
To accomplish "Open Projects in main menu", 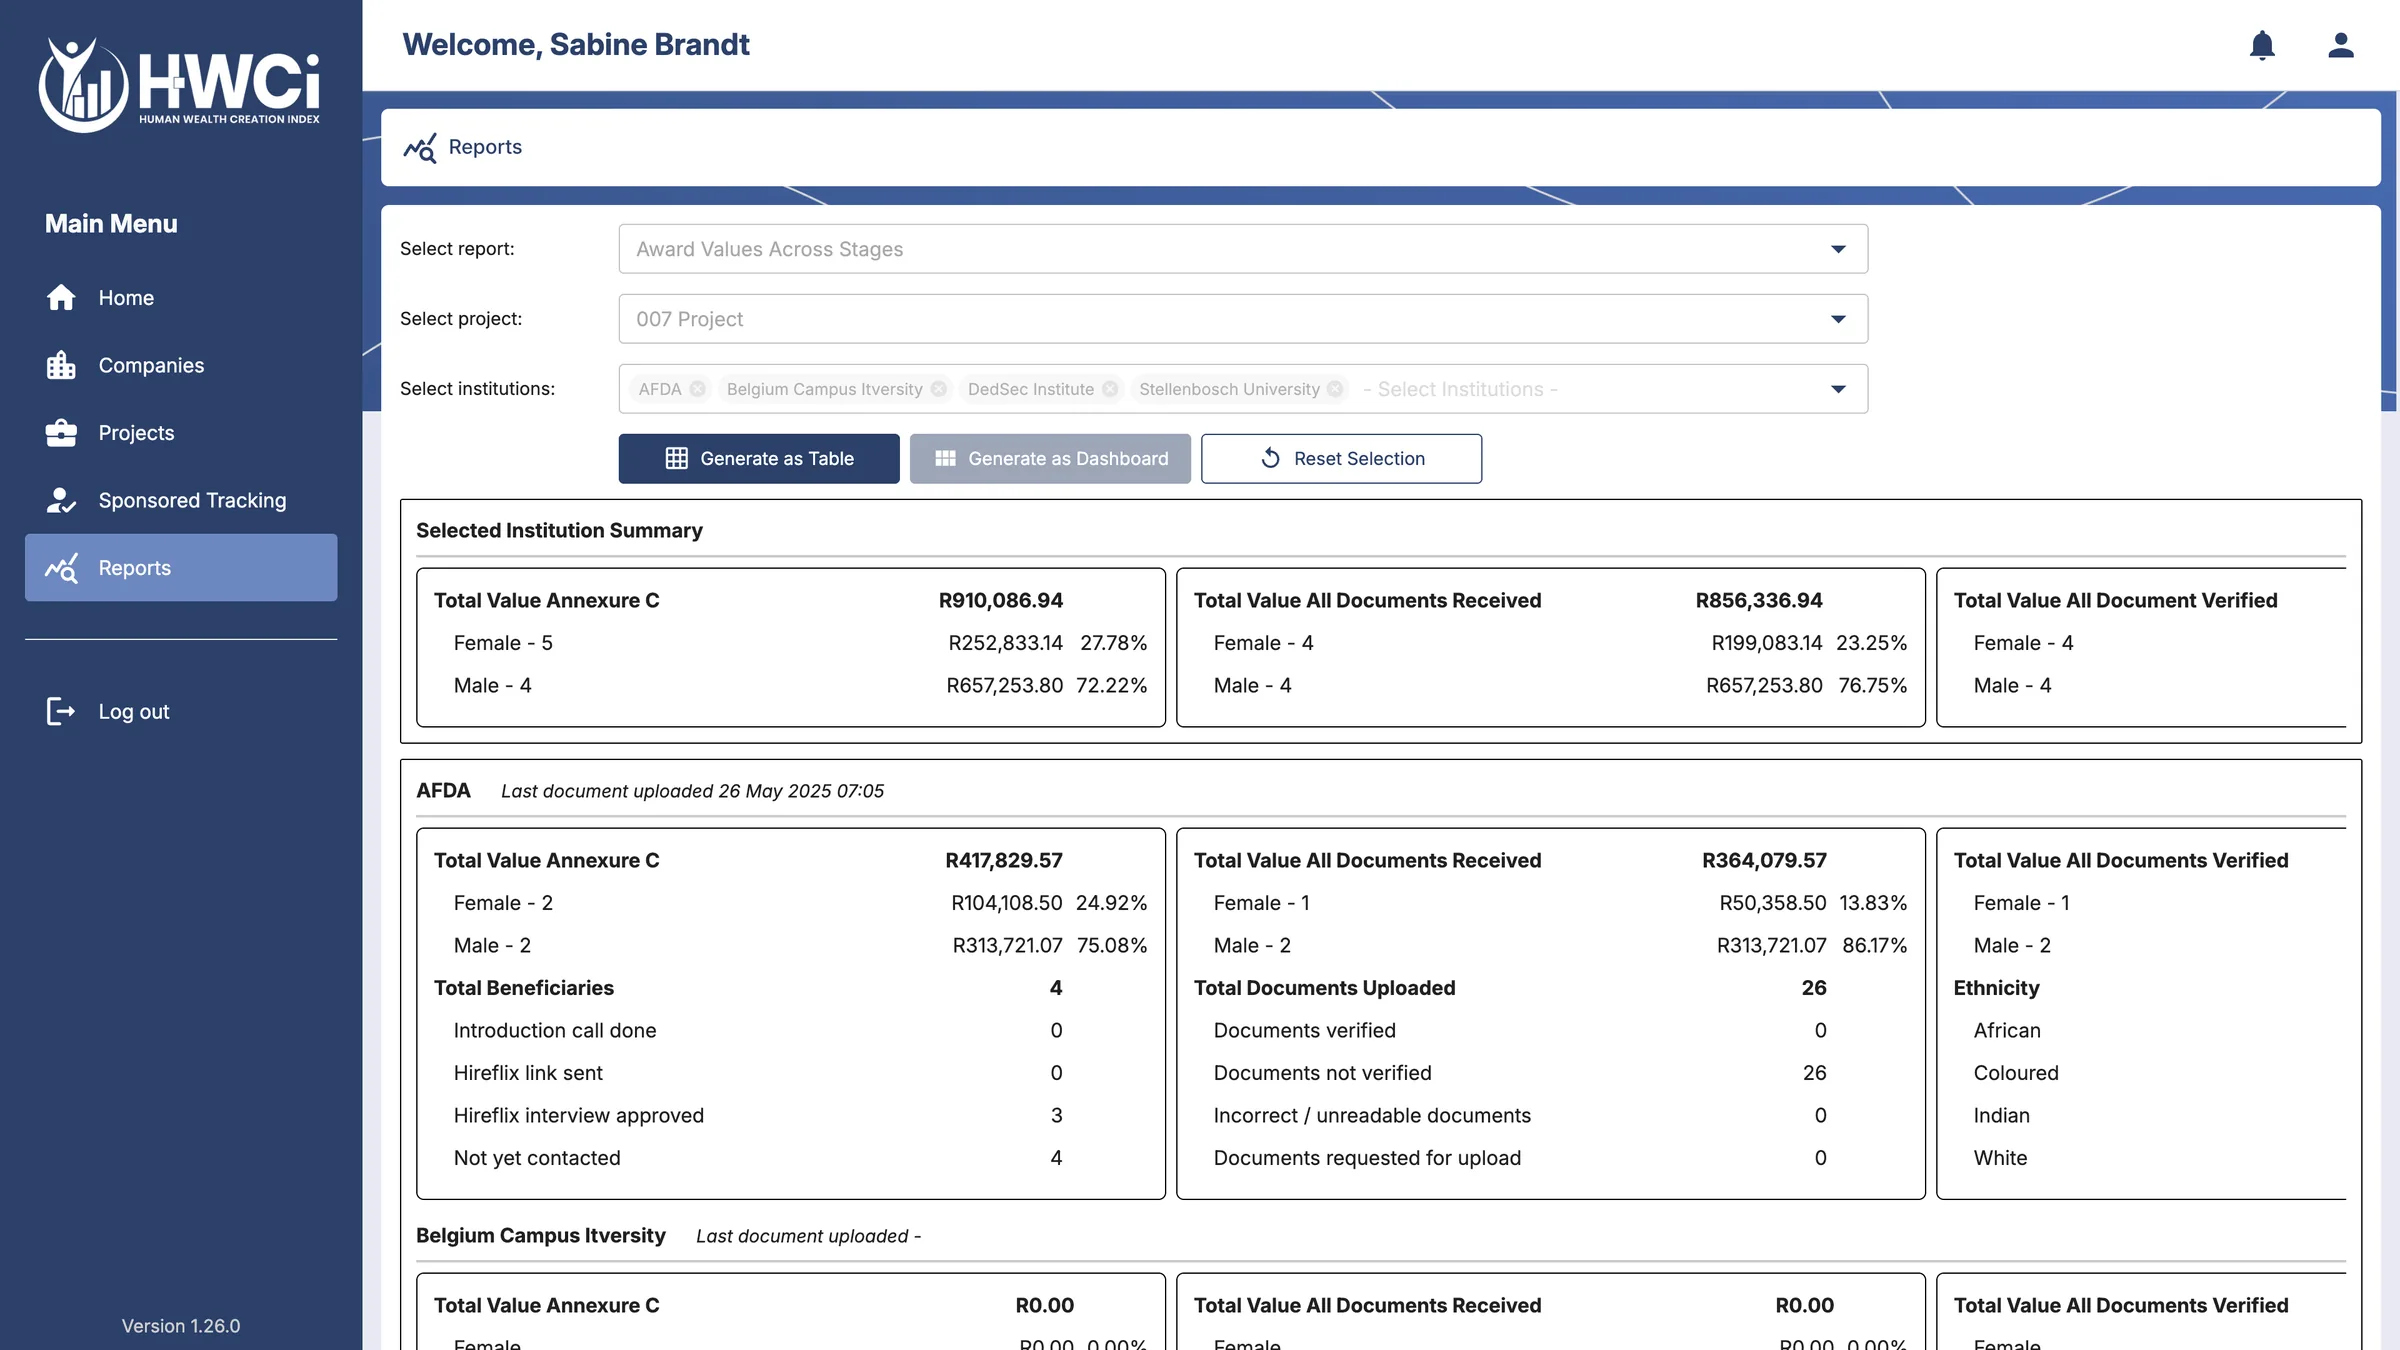I will [x=181, y=433].
